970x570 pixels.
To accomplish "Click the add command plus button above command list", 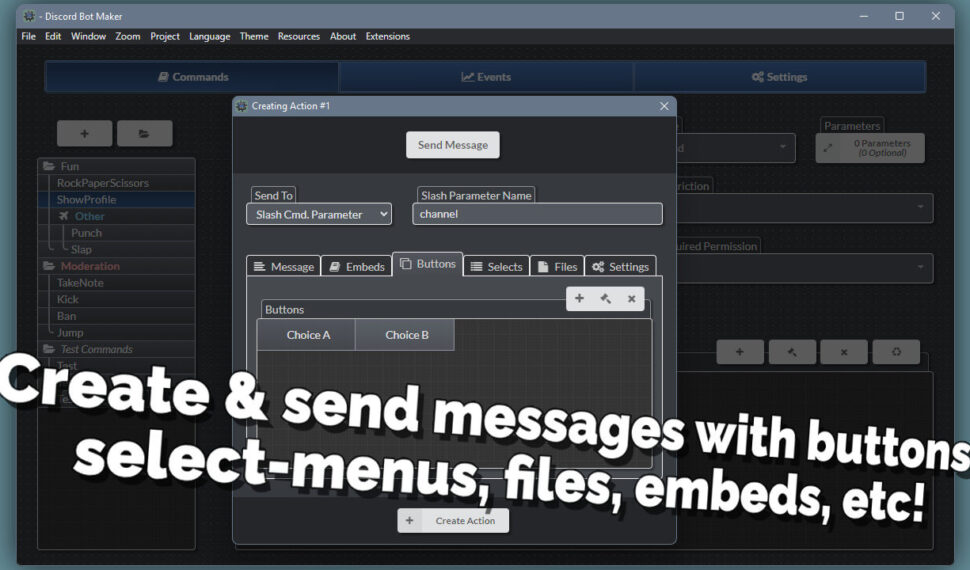I will click(x=84, y=133).
